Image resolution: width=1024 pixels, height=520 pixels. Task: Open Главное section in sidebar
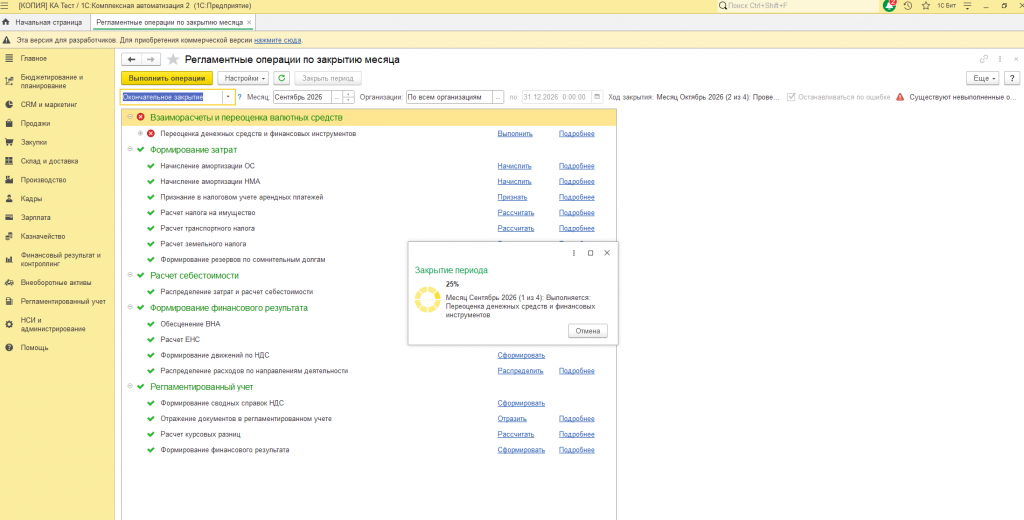(33, 58)
